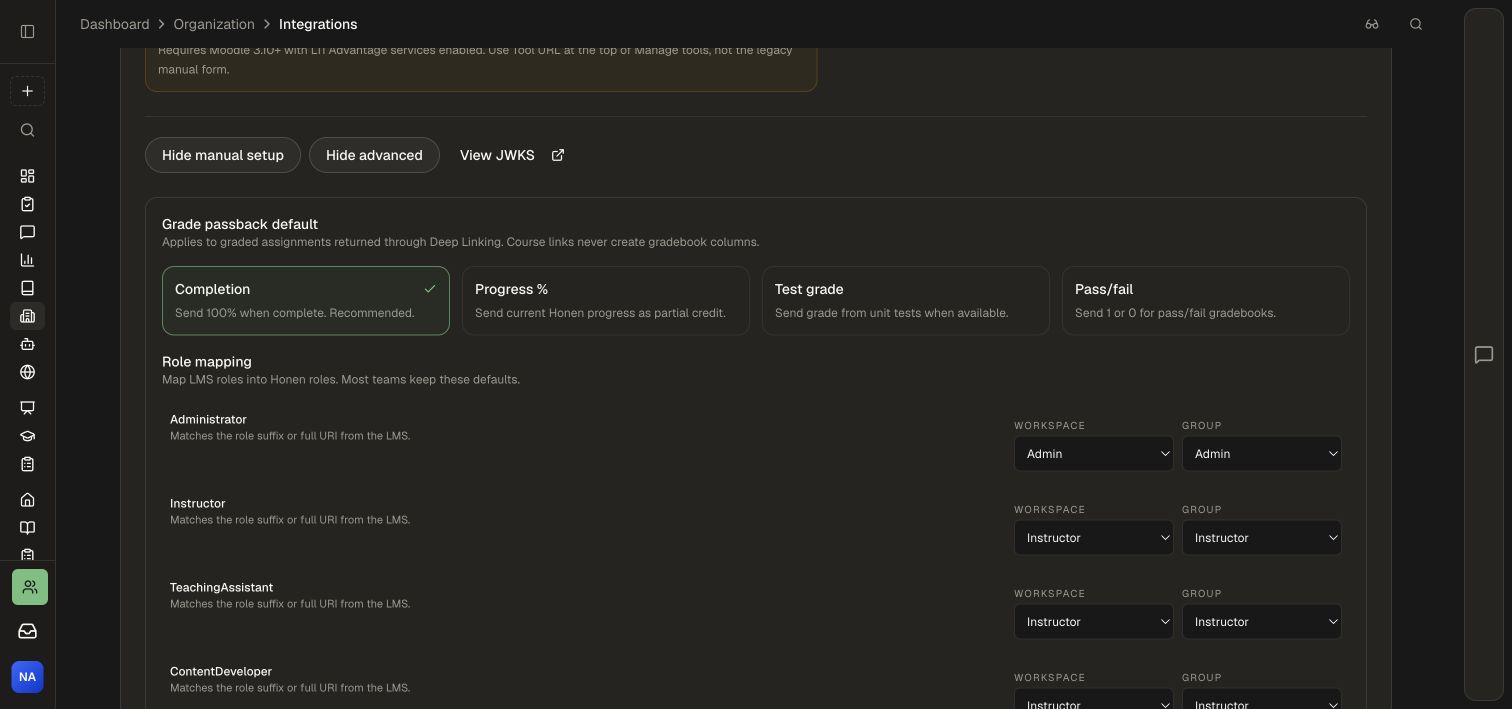Open ContentDeveloper Workspace dropdown
1512x709 pixels.
[x=1094, y=700]
